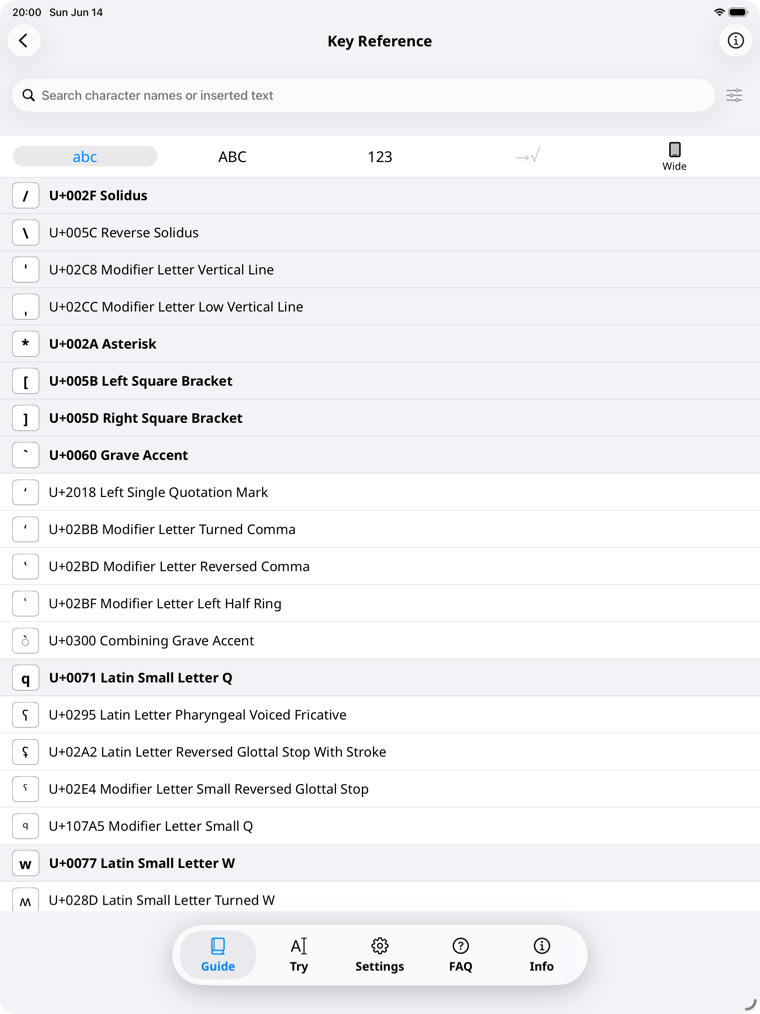Open the FAQ tab in bottom bar
The width and height of the screenshot is (760, 1014).
coord(461,955)
